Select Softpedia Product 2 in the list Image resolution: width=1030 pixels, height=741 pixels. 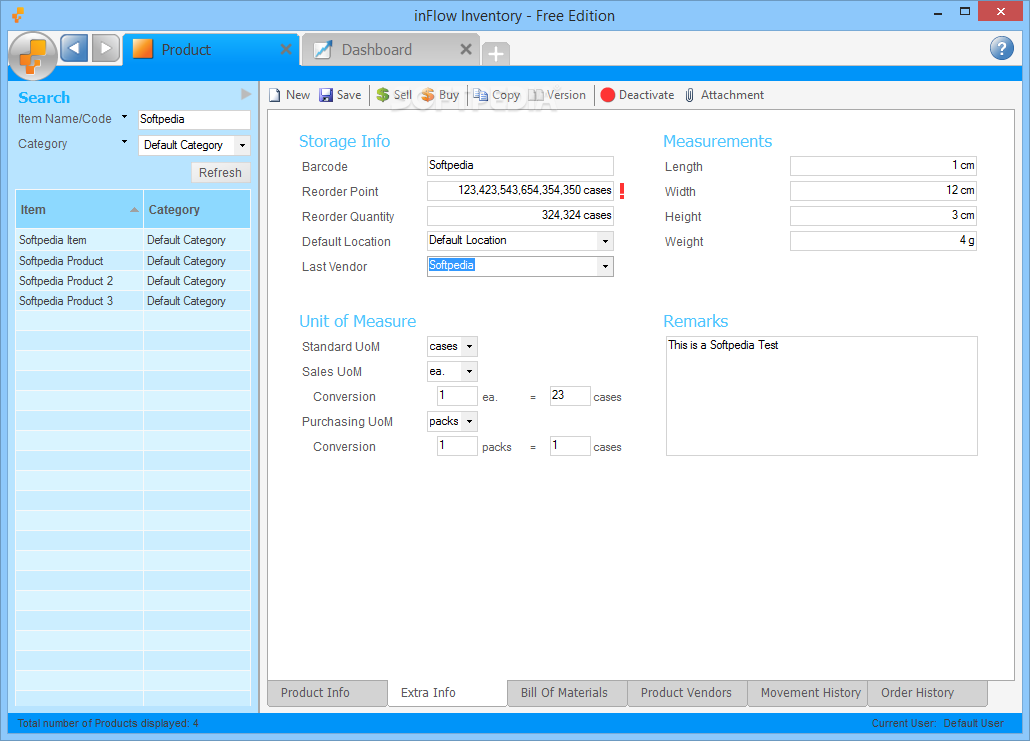pyautogui.click(x=133, y=281)
